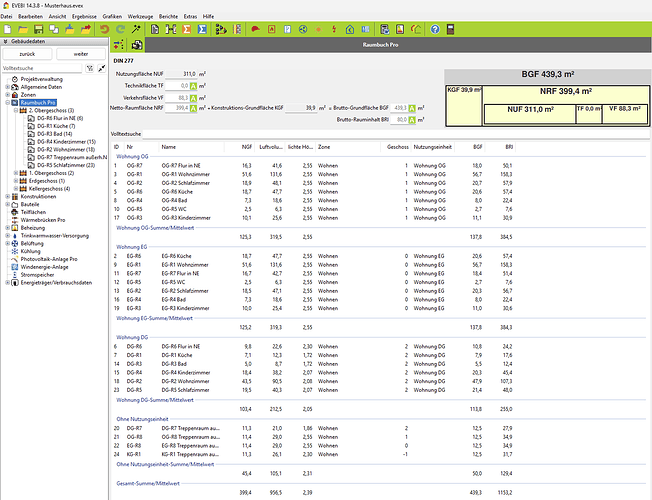Click the weiter button
652x500 pixels.
coord(81,54)
